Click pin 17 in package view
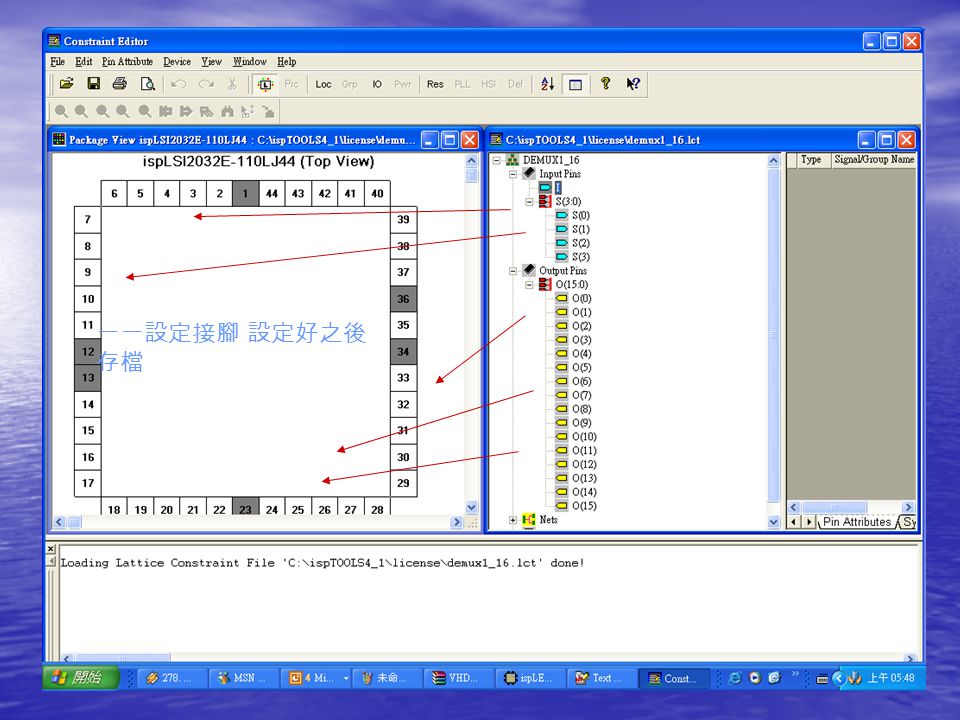Image resolution: width=960 pixels, height=720 pixels. pos(88,484)
